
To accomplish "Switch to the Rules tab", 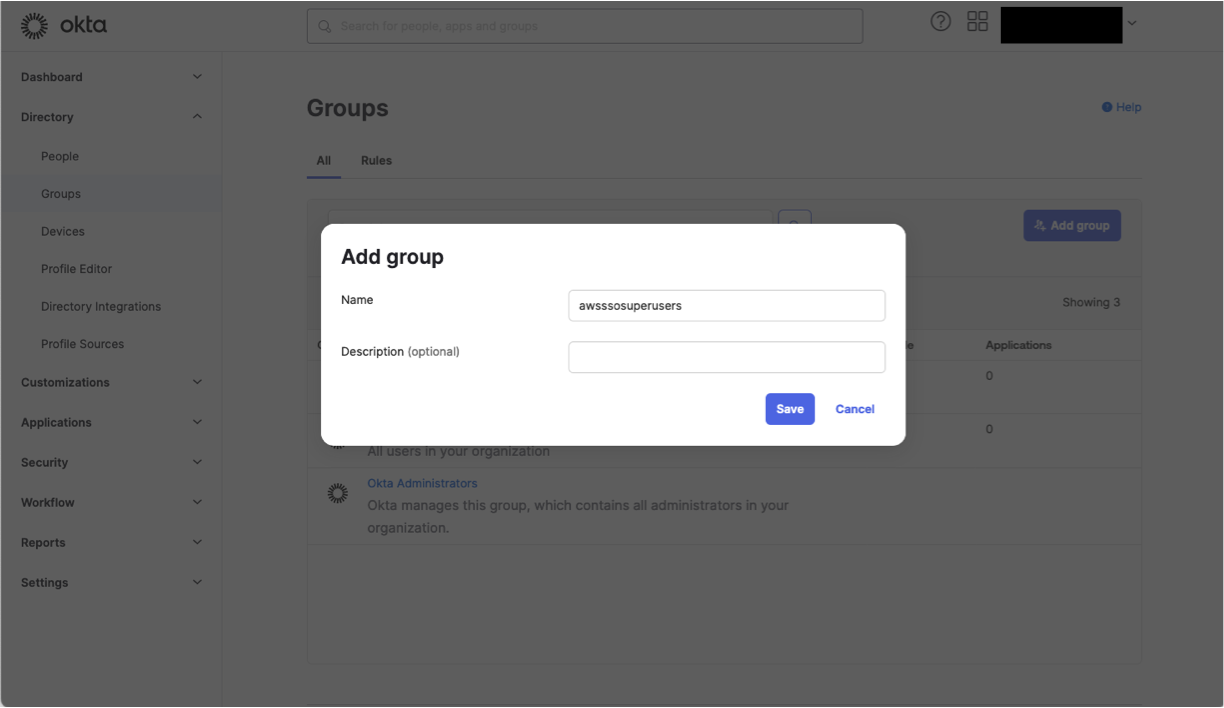I will coord(376,160).
